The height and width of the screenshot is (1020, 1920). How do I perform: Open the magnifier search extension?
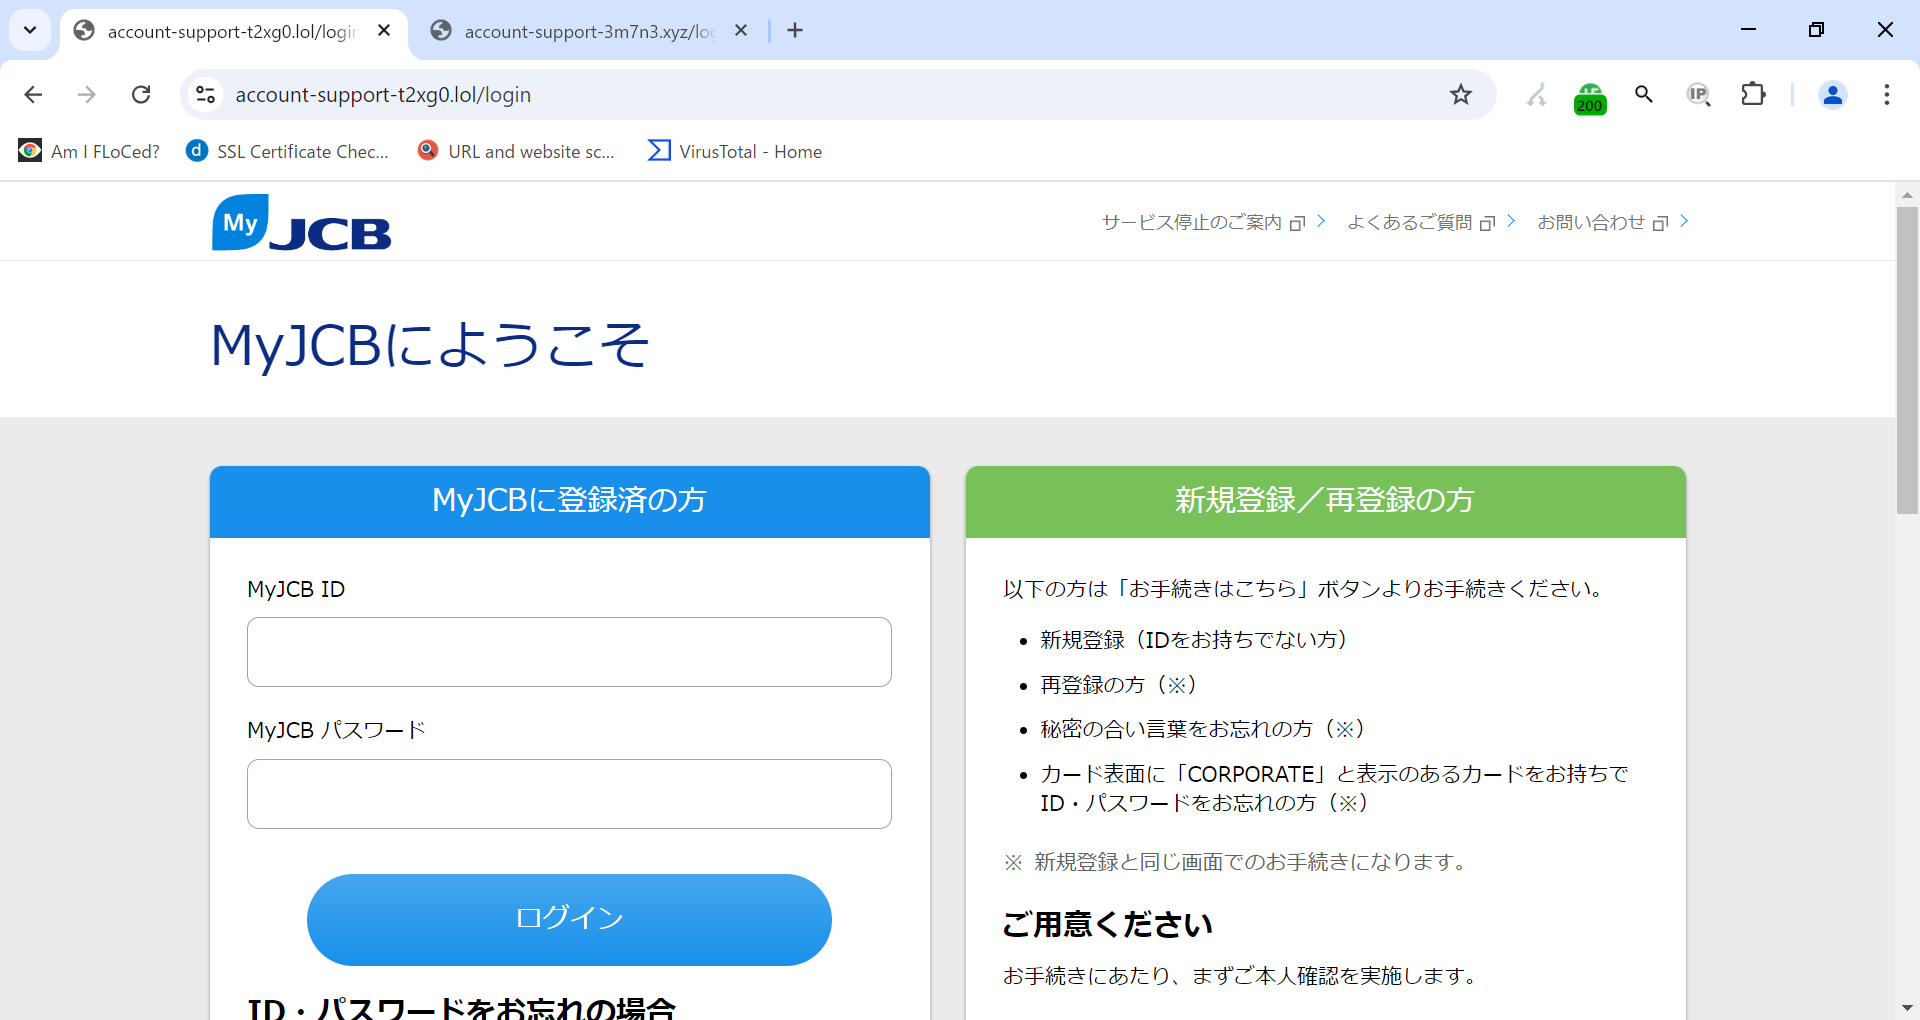(x=1644, y=94)
